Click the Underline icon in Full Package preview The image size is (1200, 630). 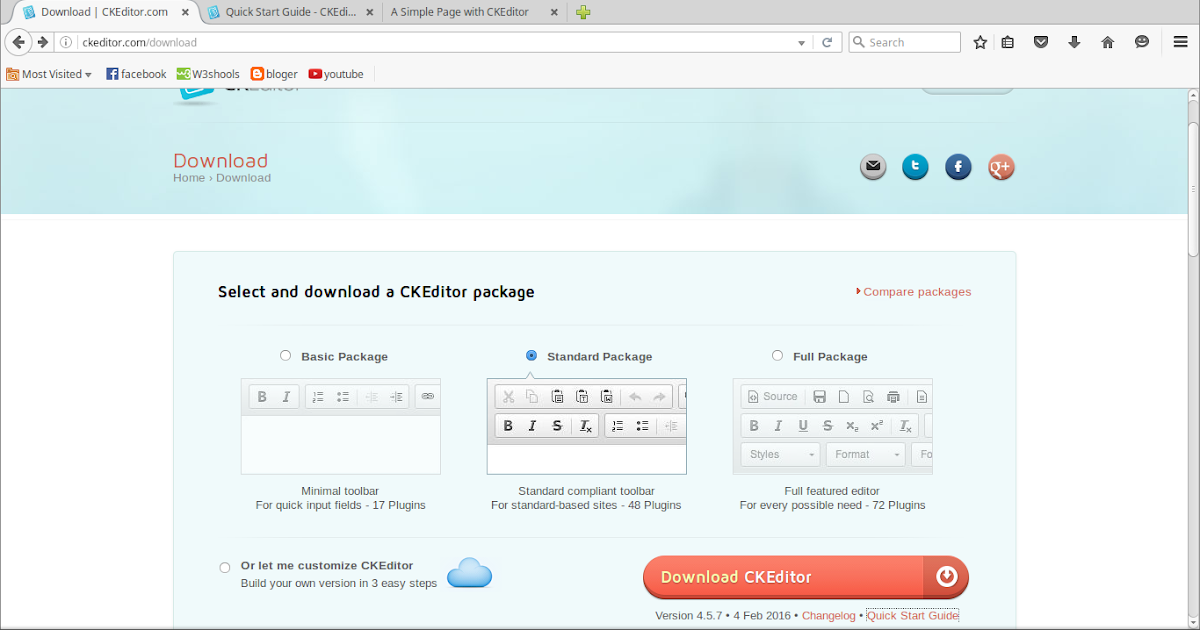click(803, 426)
